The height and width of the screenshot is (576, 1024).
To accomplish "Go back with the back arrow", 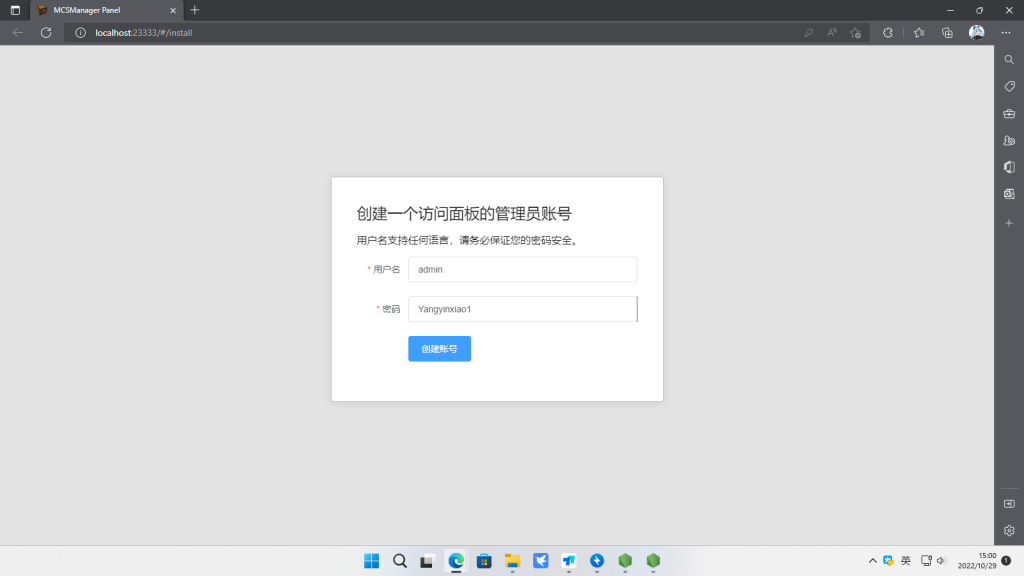I will pyautogui.click(x=18, y=33).
